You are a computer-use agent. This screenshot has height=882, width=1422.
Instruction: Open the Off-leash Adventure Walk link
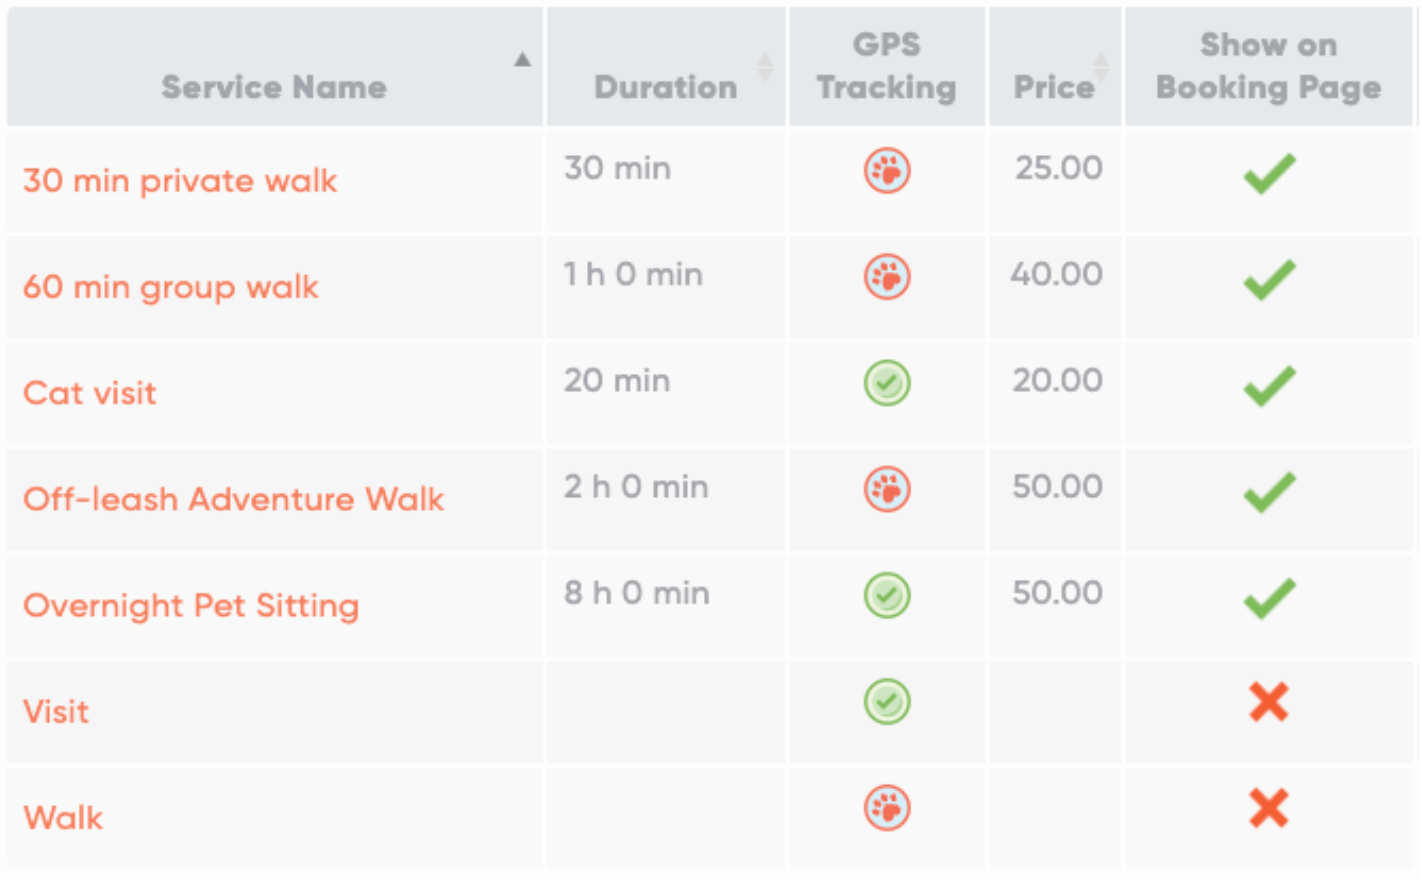point(233,499)
